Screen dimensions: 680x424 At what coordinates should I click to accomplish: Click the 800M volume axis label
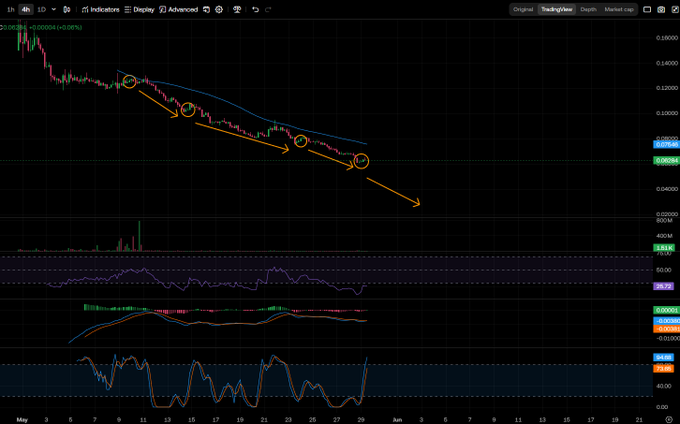pos(664,221)
